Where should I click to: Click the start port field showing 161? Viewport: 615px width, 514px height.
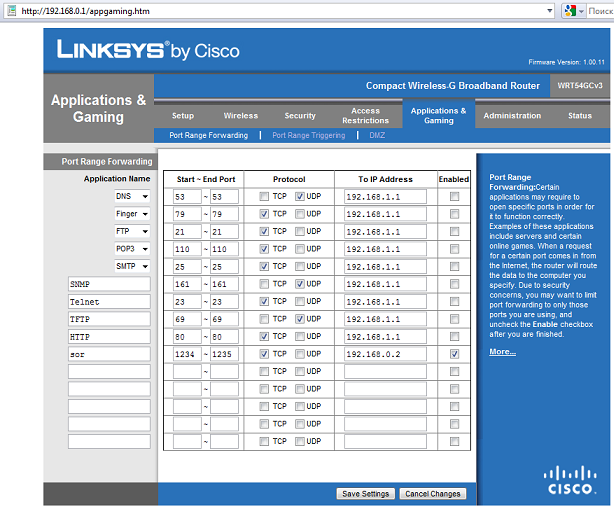tap(187, 284)
